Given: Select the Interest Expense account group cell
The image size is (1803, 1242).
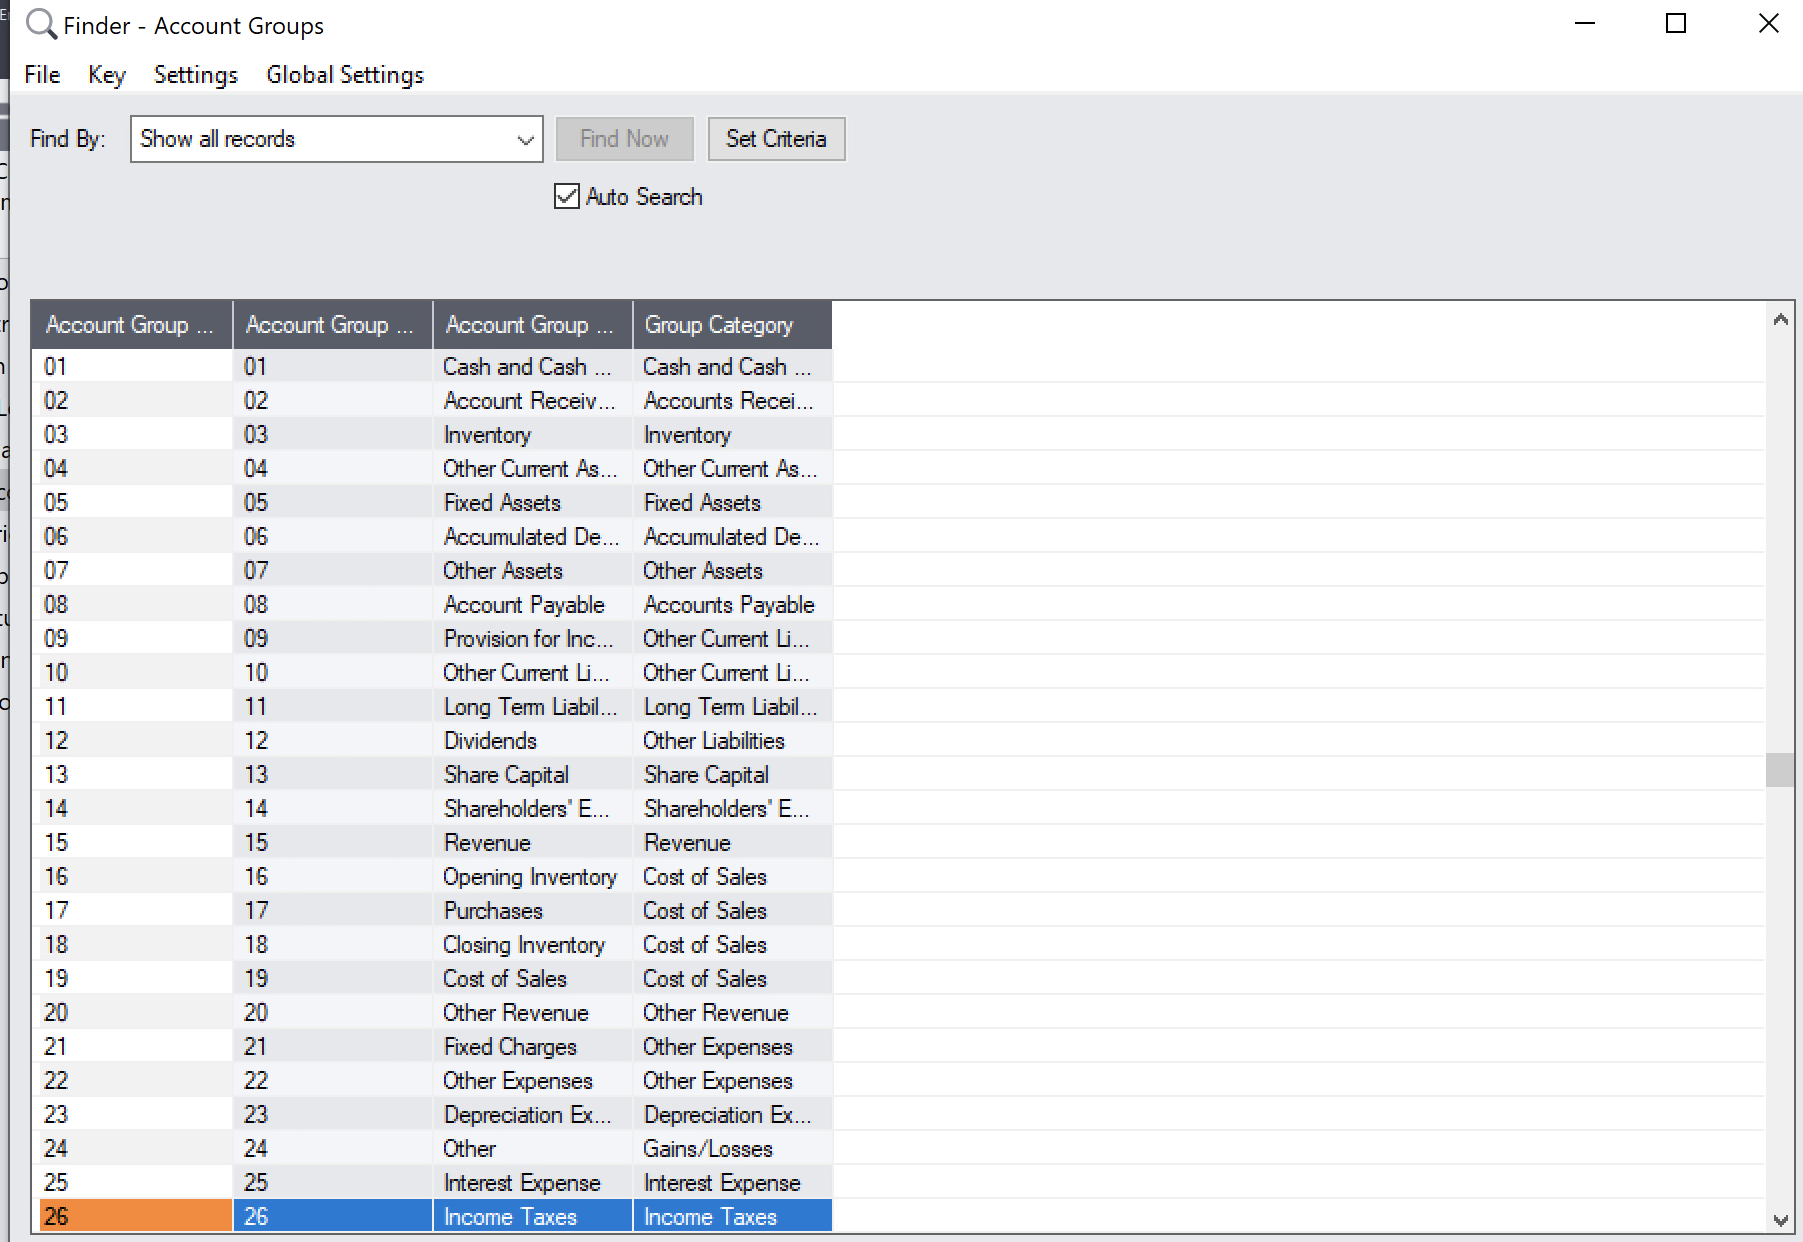Looking at the screenshot, I should (533, 1183).
